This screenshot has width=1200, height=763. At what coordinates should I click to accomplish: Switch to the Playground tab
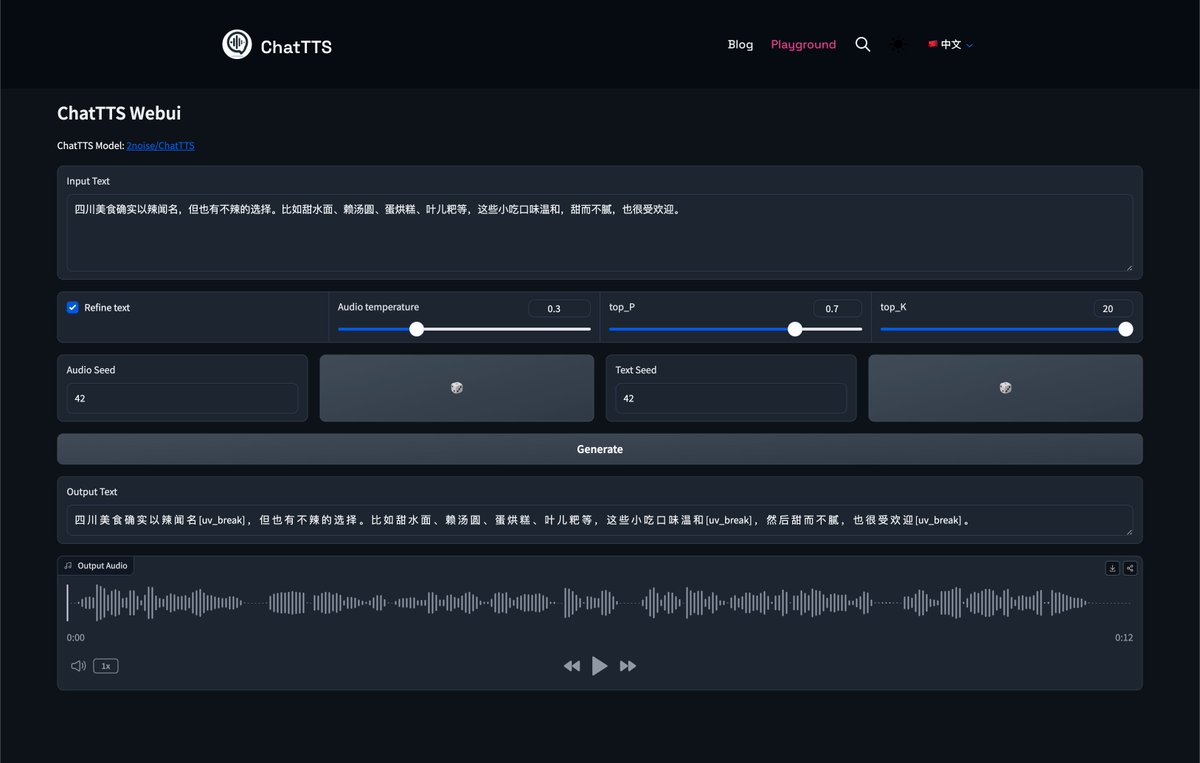click(x=803, y=44)
